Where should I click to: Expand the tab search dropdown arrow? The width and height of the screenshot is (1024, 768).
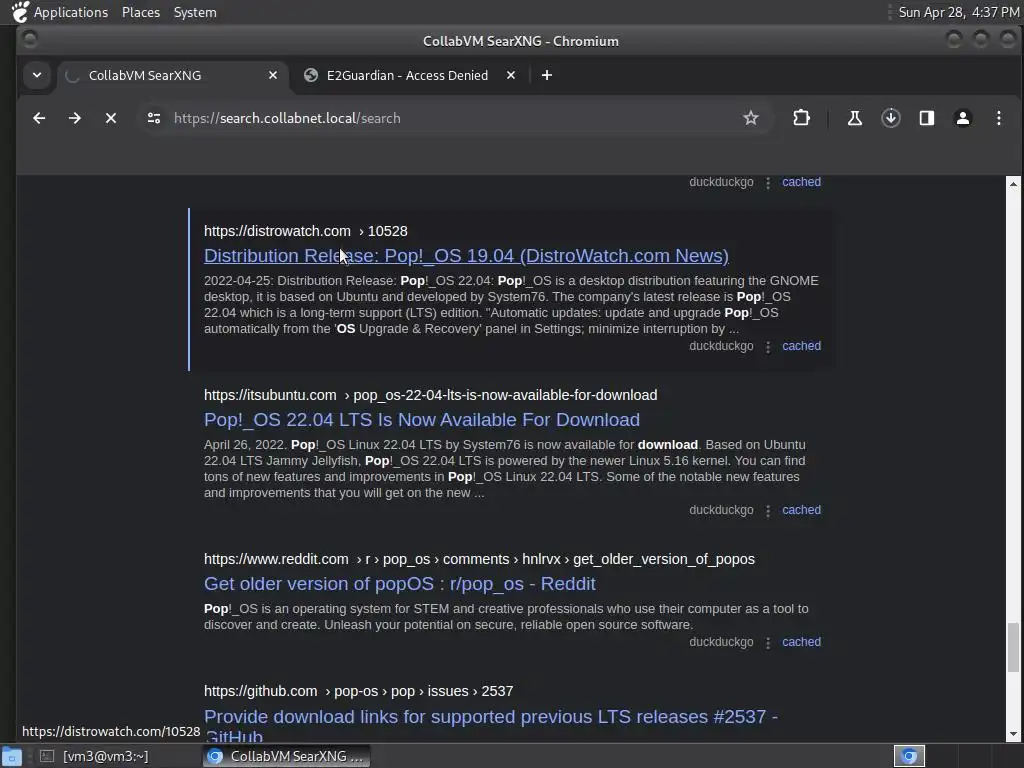(37, 75)
